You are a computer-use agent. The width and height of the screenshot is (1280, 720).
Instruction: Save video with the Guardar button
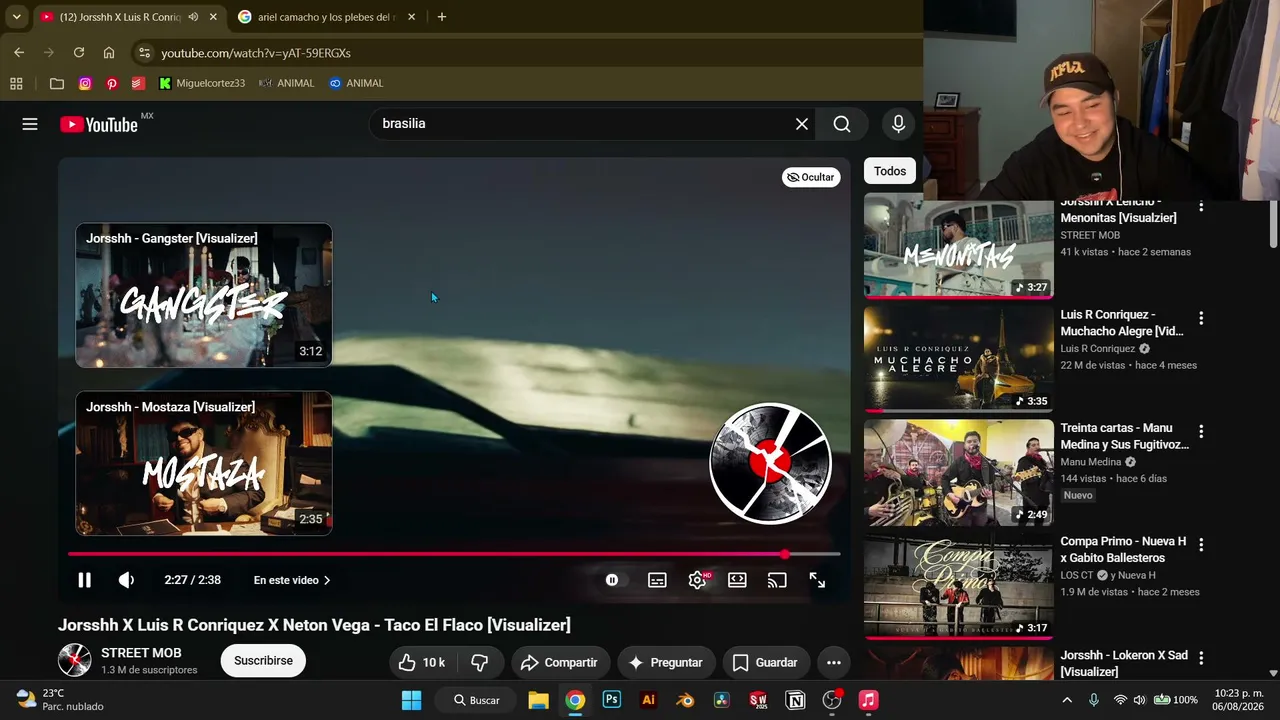[765, 662]
